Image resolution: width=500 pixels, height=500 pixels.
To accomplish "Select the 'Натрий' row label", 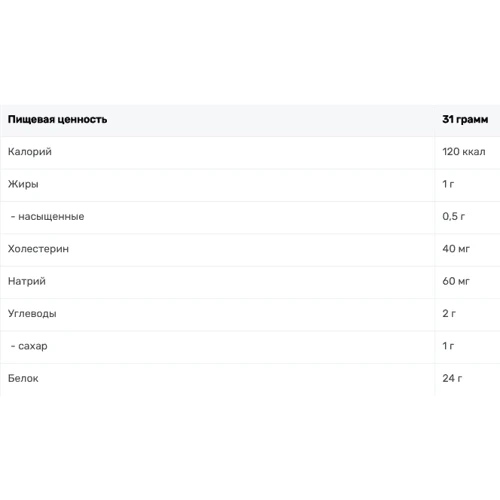I will [27, 281].
